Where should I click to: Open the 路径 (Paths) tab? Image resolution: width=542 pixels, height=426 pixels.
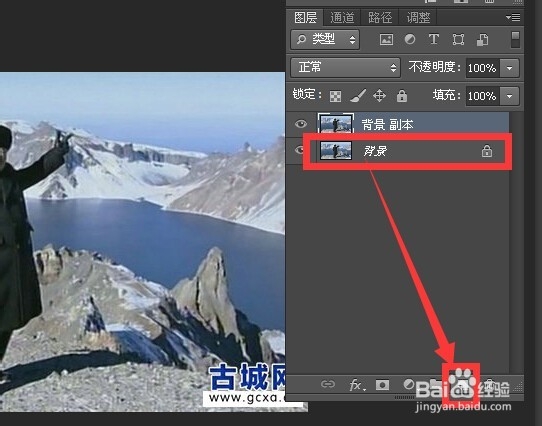pyautogui.click(x=380, y=18)
